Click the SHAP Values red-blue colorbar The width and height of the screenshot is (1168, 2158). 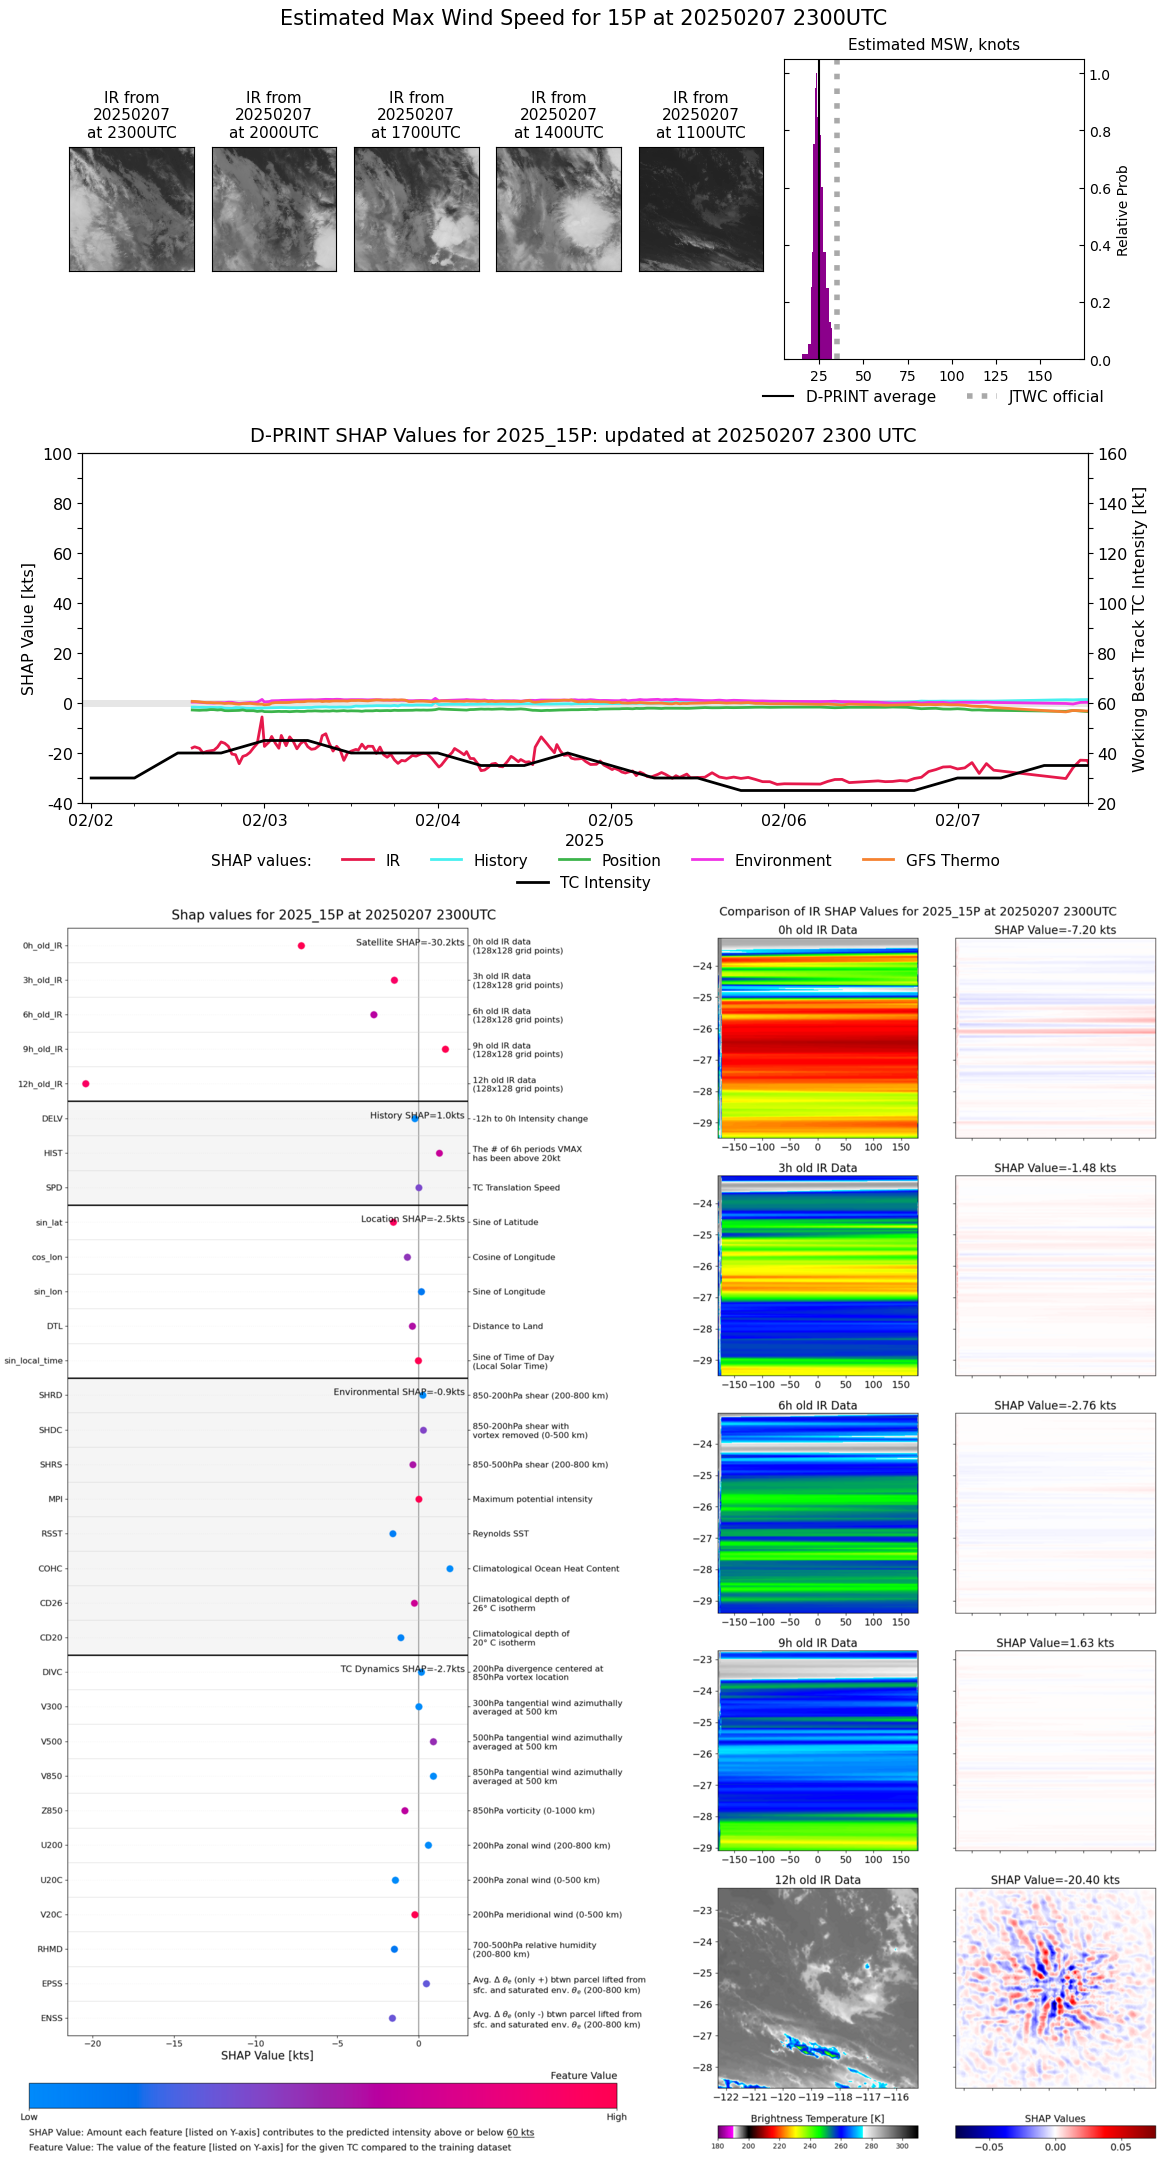coord(1055,2132)
